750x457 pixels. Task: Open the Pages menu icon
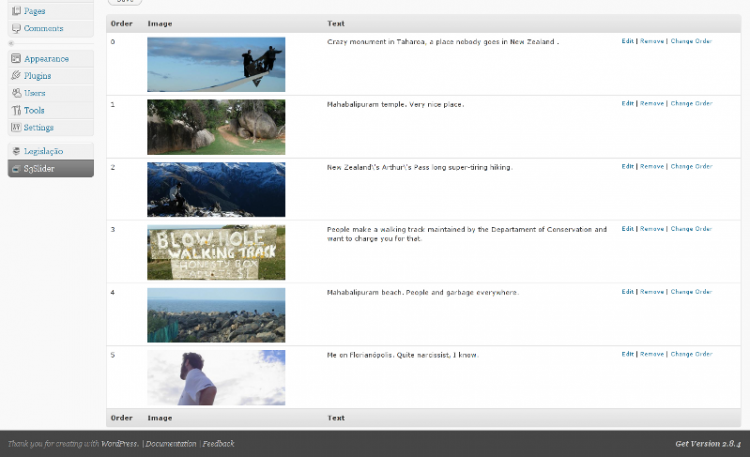tap(16, 11)
